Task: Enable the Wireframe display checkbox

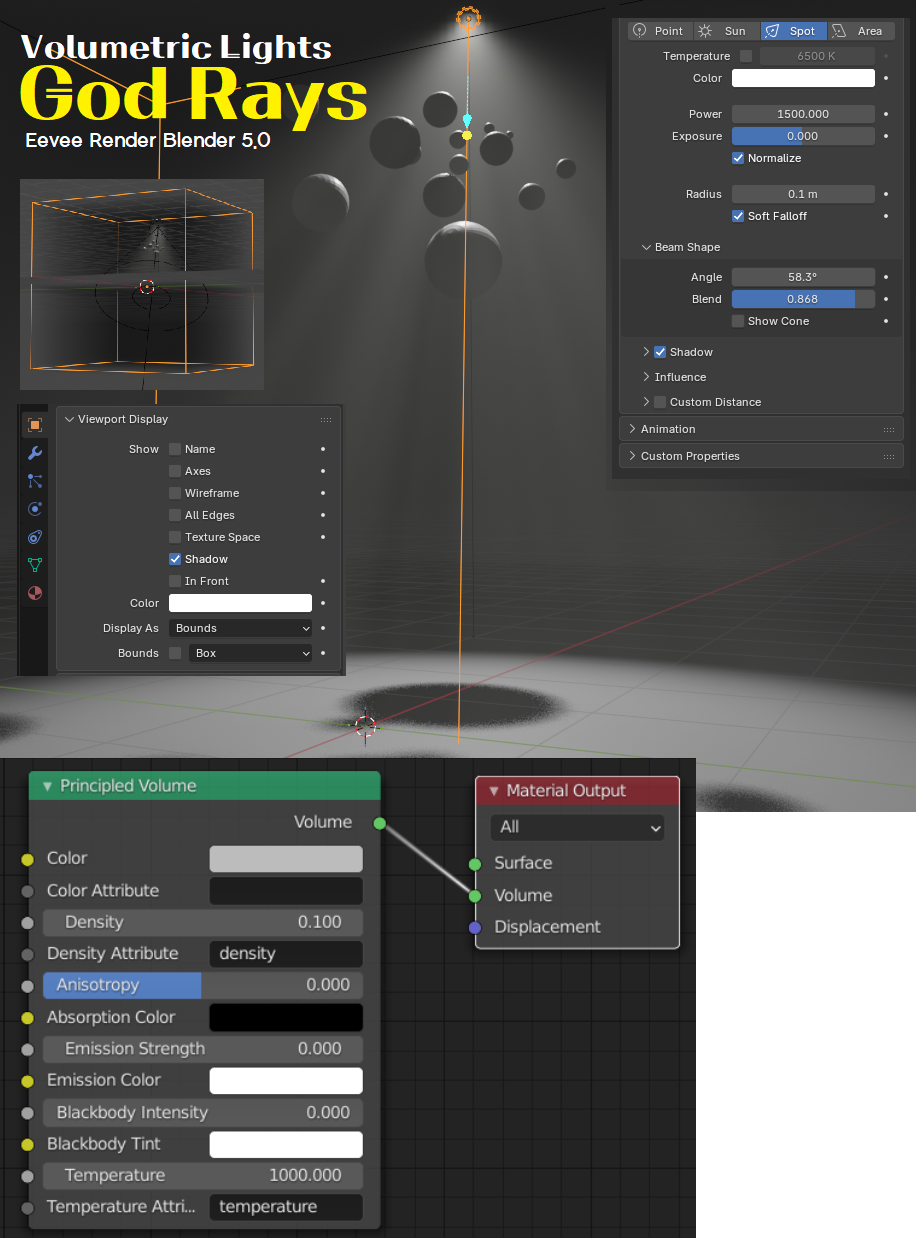Action: (175, 493)
